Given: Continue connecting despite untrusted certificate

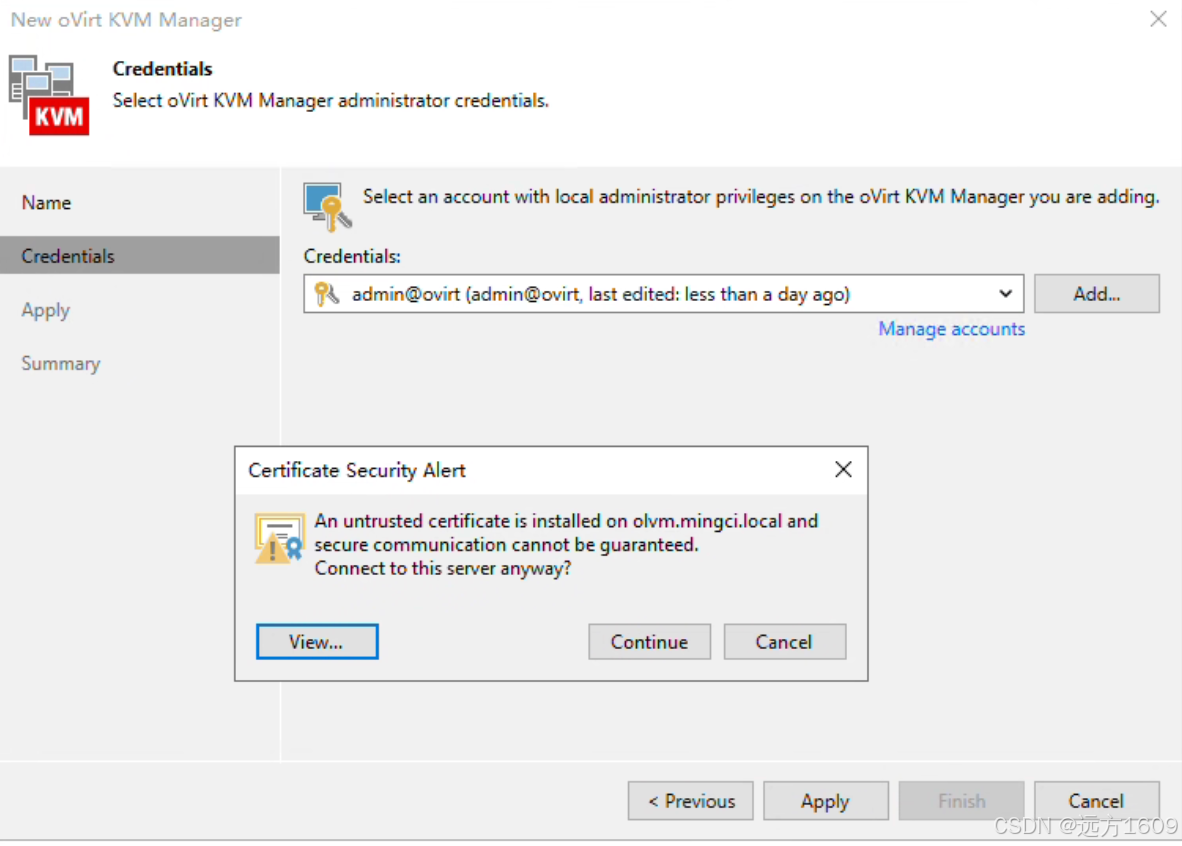Looking at the screenshot, I should point(649,642).
